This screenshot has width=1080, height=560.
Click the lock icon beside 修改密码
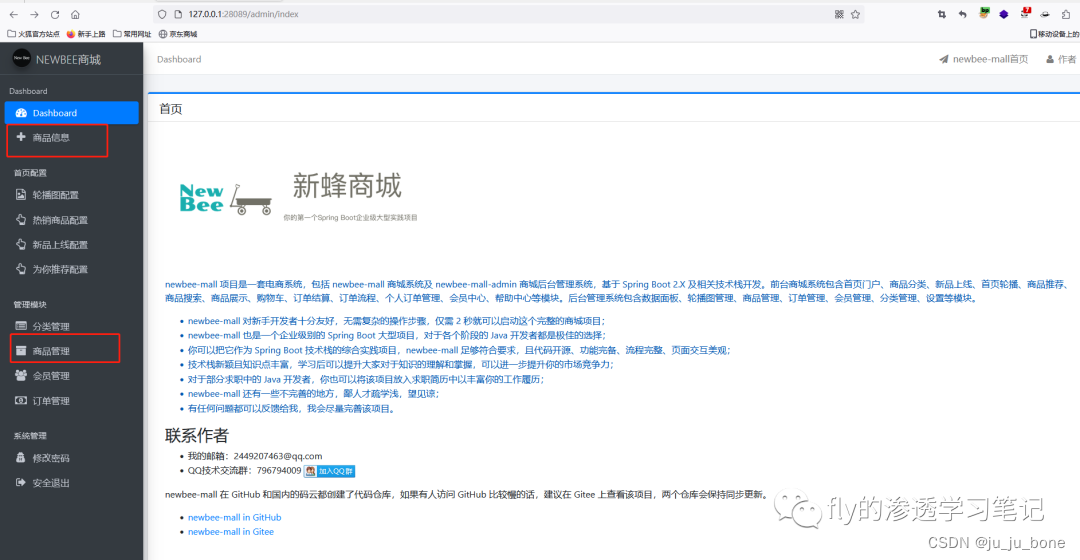click(21, 457)
